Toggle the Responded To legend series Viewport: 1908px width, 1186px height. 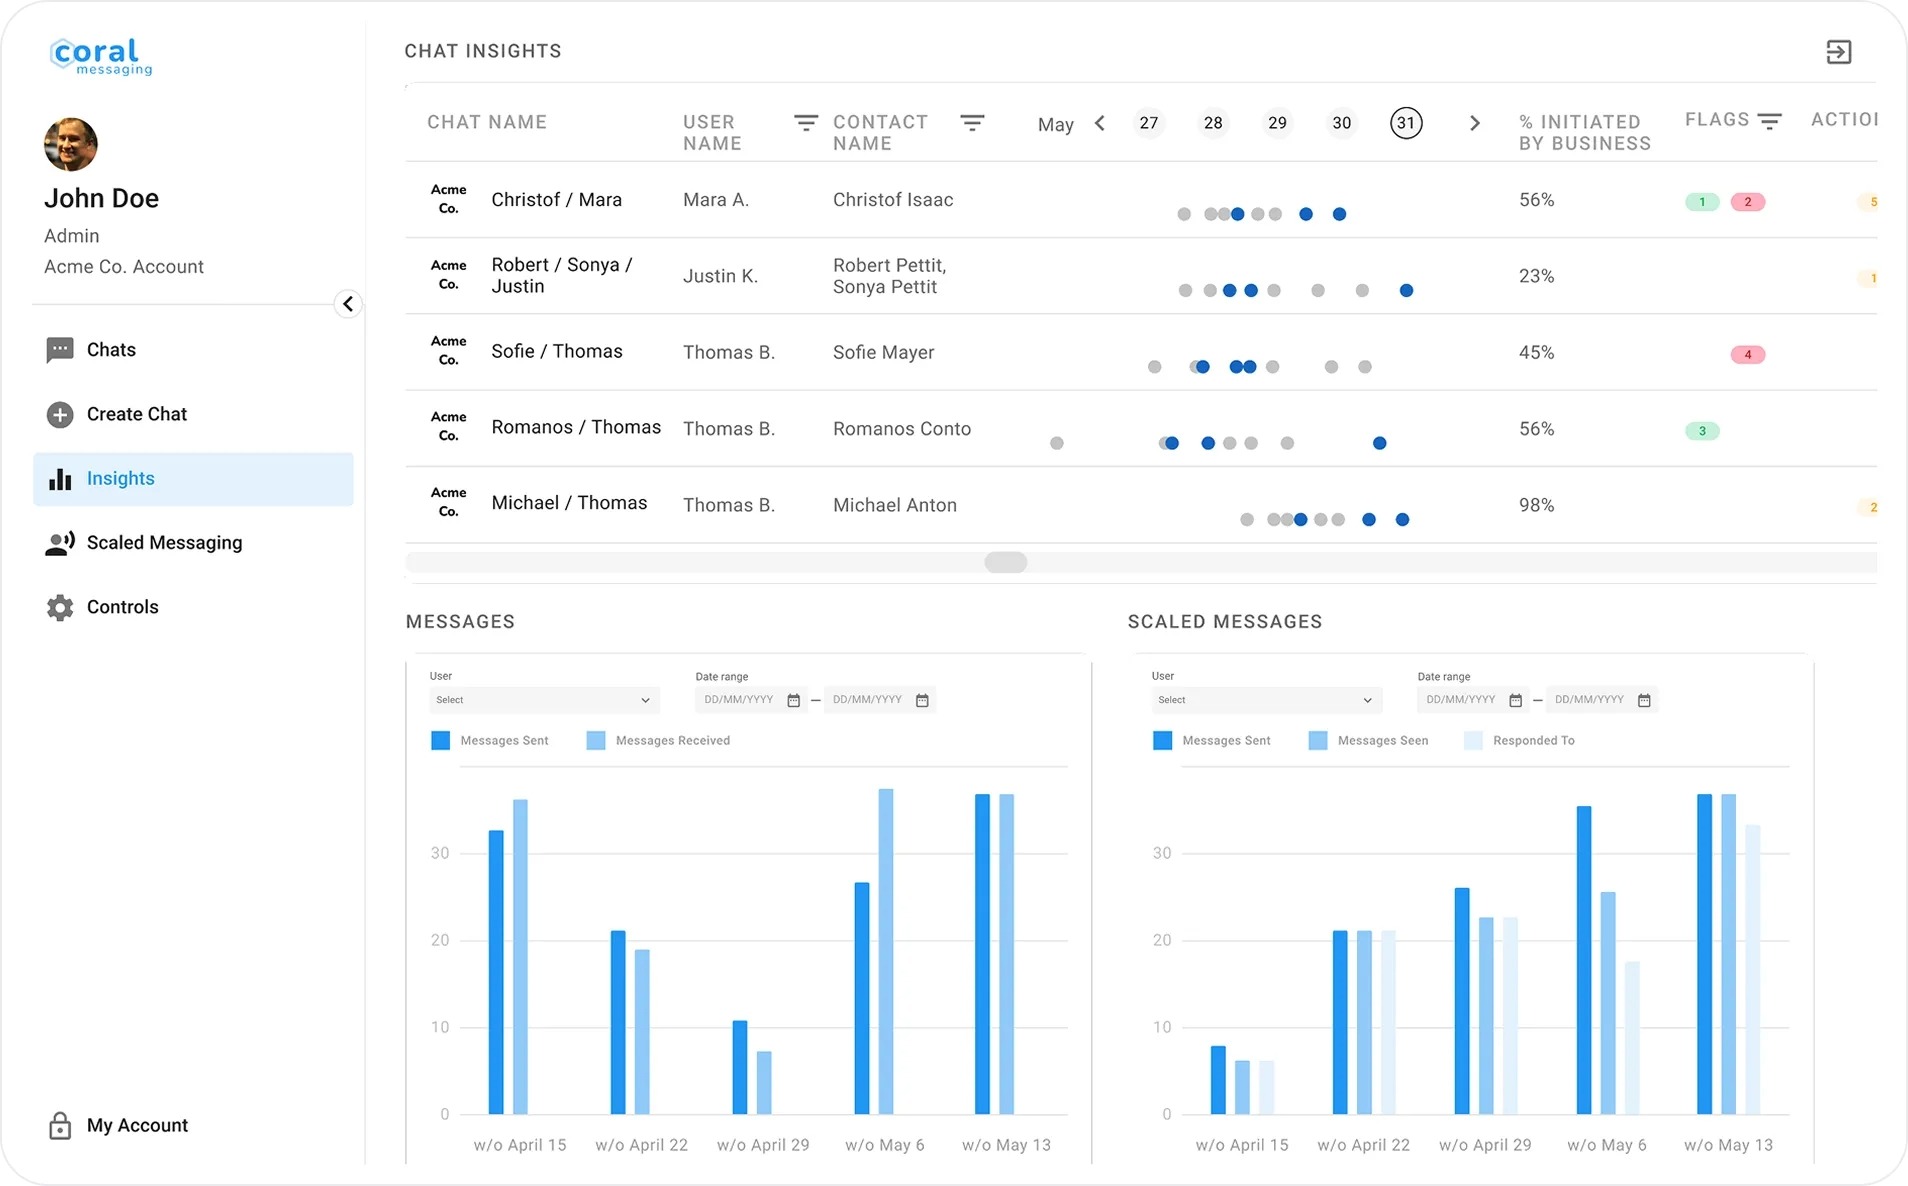pyautogui.click(x=1473, y=741)
